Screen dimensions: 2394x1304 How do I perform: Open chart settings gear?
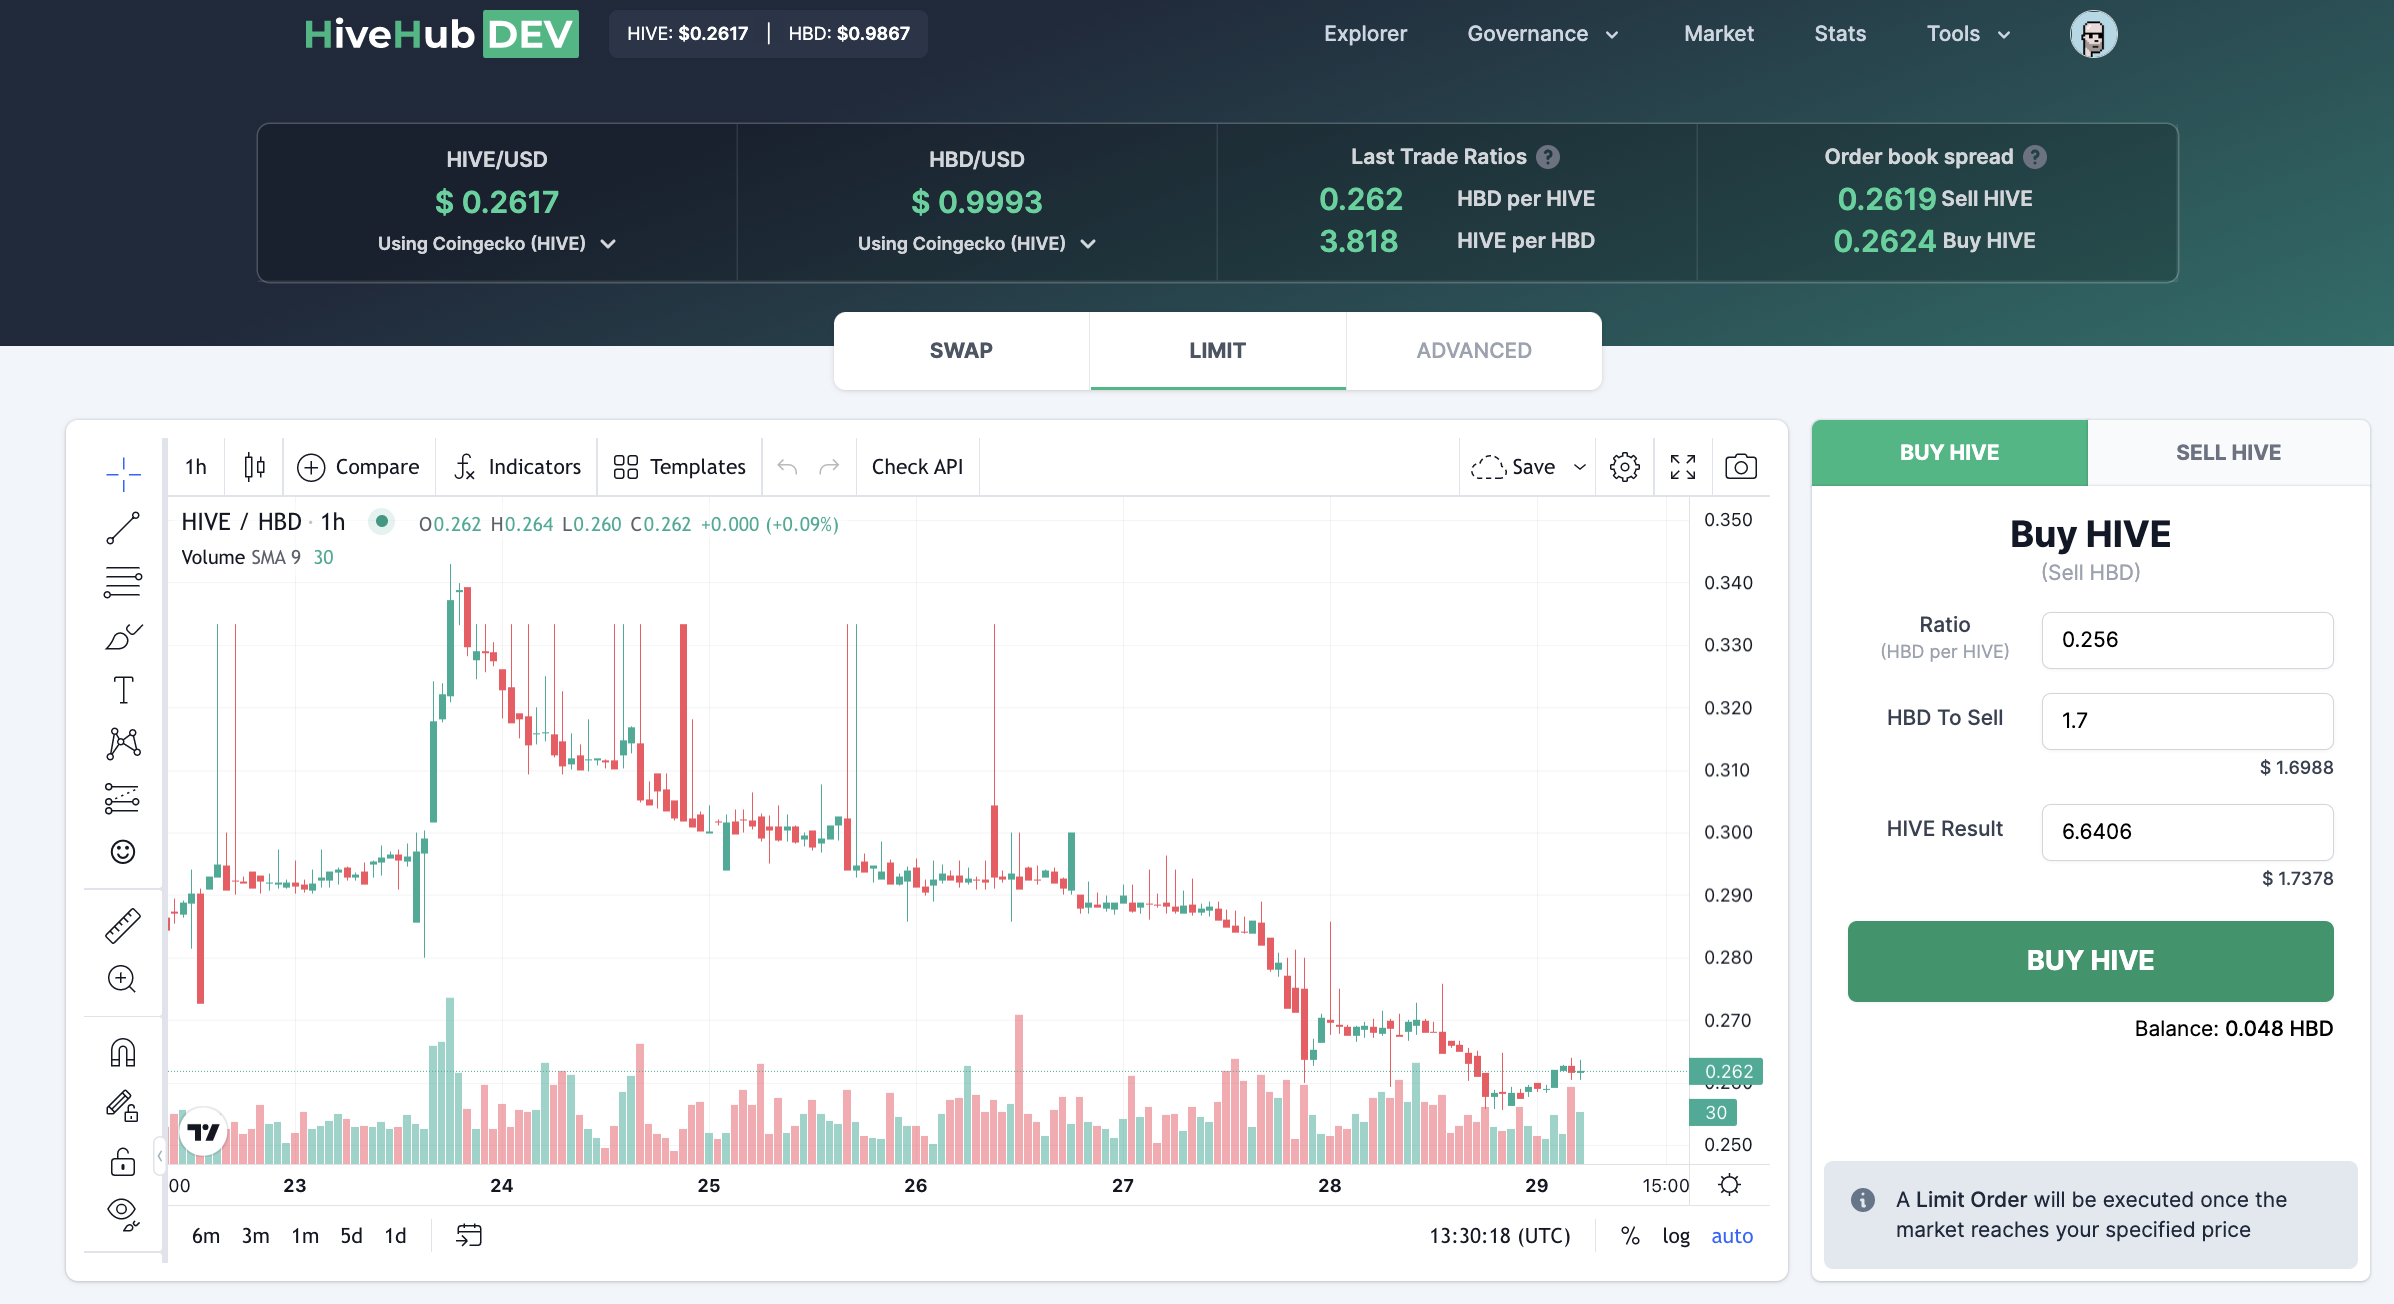pyautogui.click(x=1625, y=467)
